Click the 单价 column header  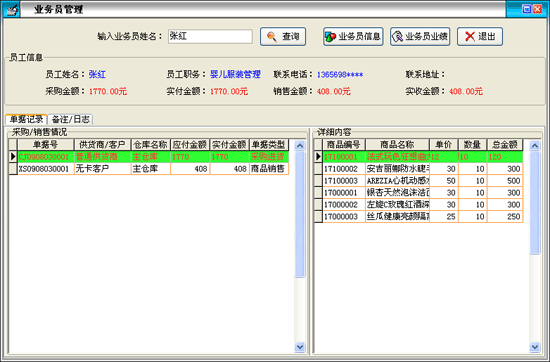click(444, 145)
